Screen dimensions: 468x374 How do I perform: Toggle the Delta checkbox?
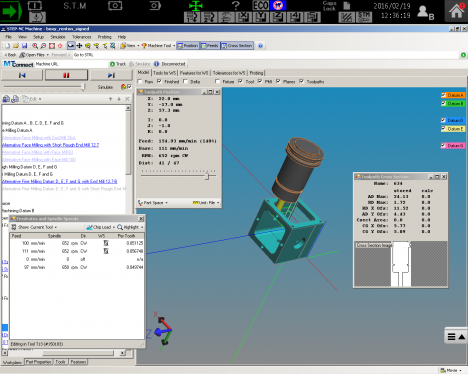[x=185, y=81]
